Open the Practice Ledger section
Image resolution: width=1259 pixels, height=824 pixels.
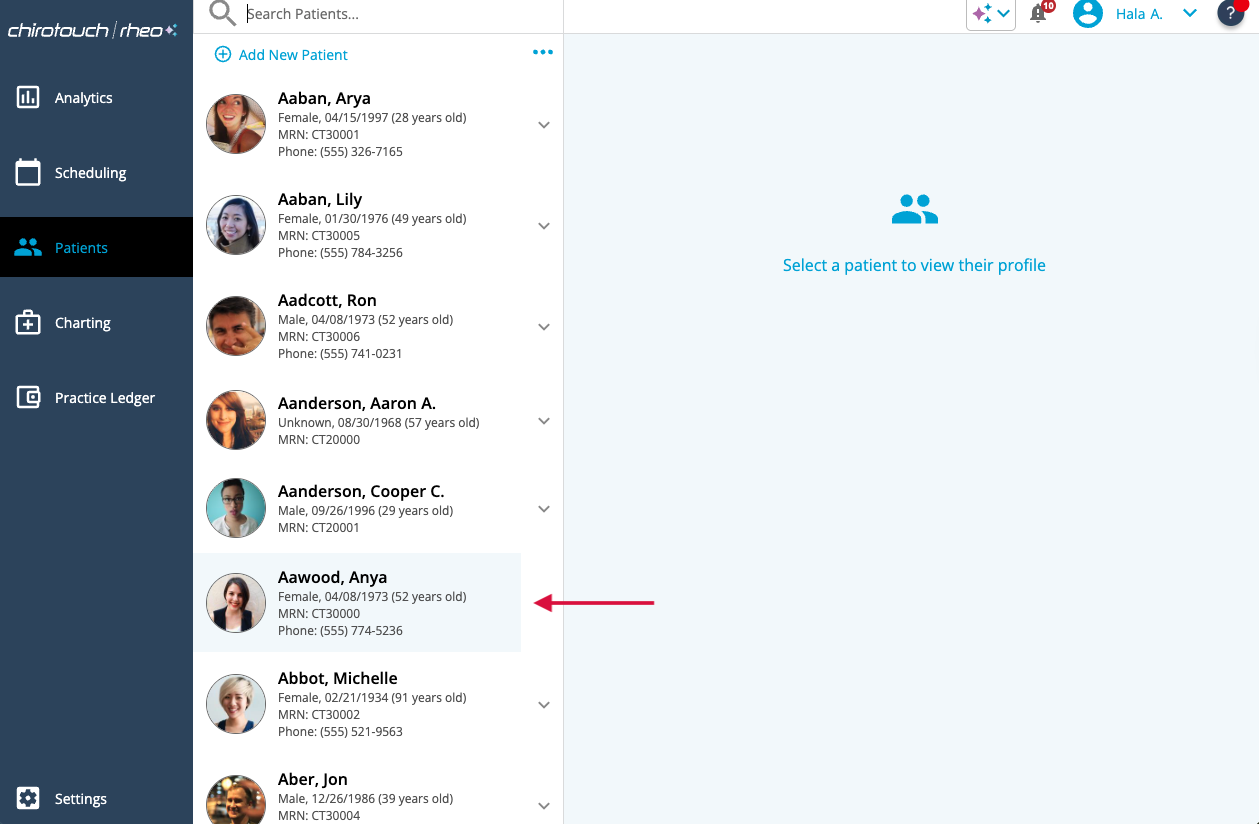coord(104,398)
